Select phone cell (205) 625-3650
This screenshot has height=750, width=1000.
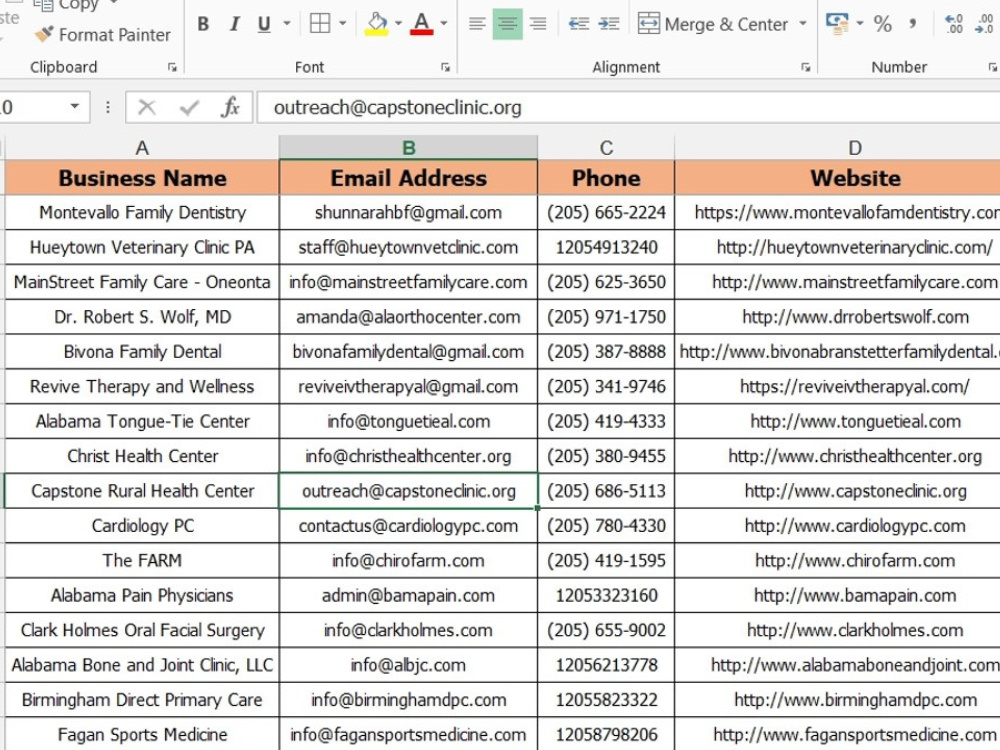pos(606,282)
